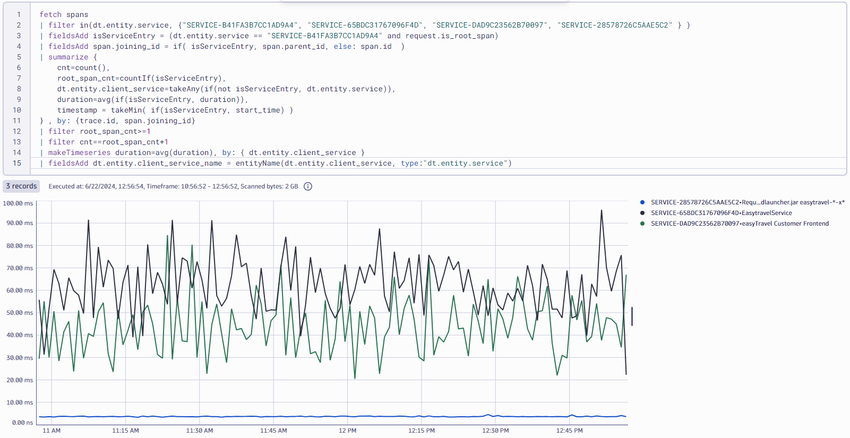The width and height of the screenshot is (850, 438).
Task: Click the takeAny client_service line
Action: [226, 89]
